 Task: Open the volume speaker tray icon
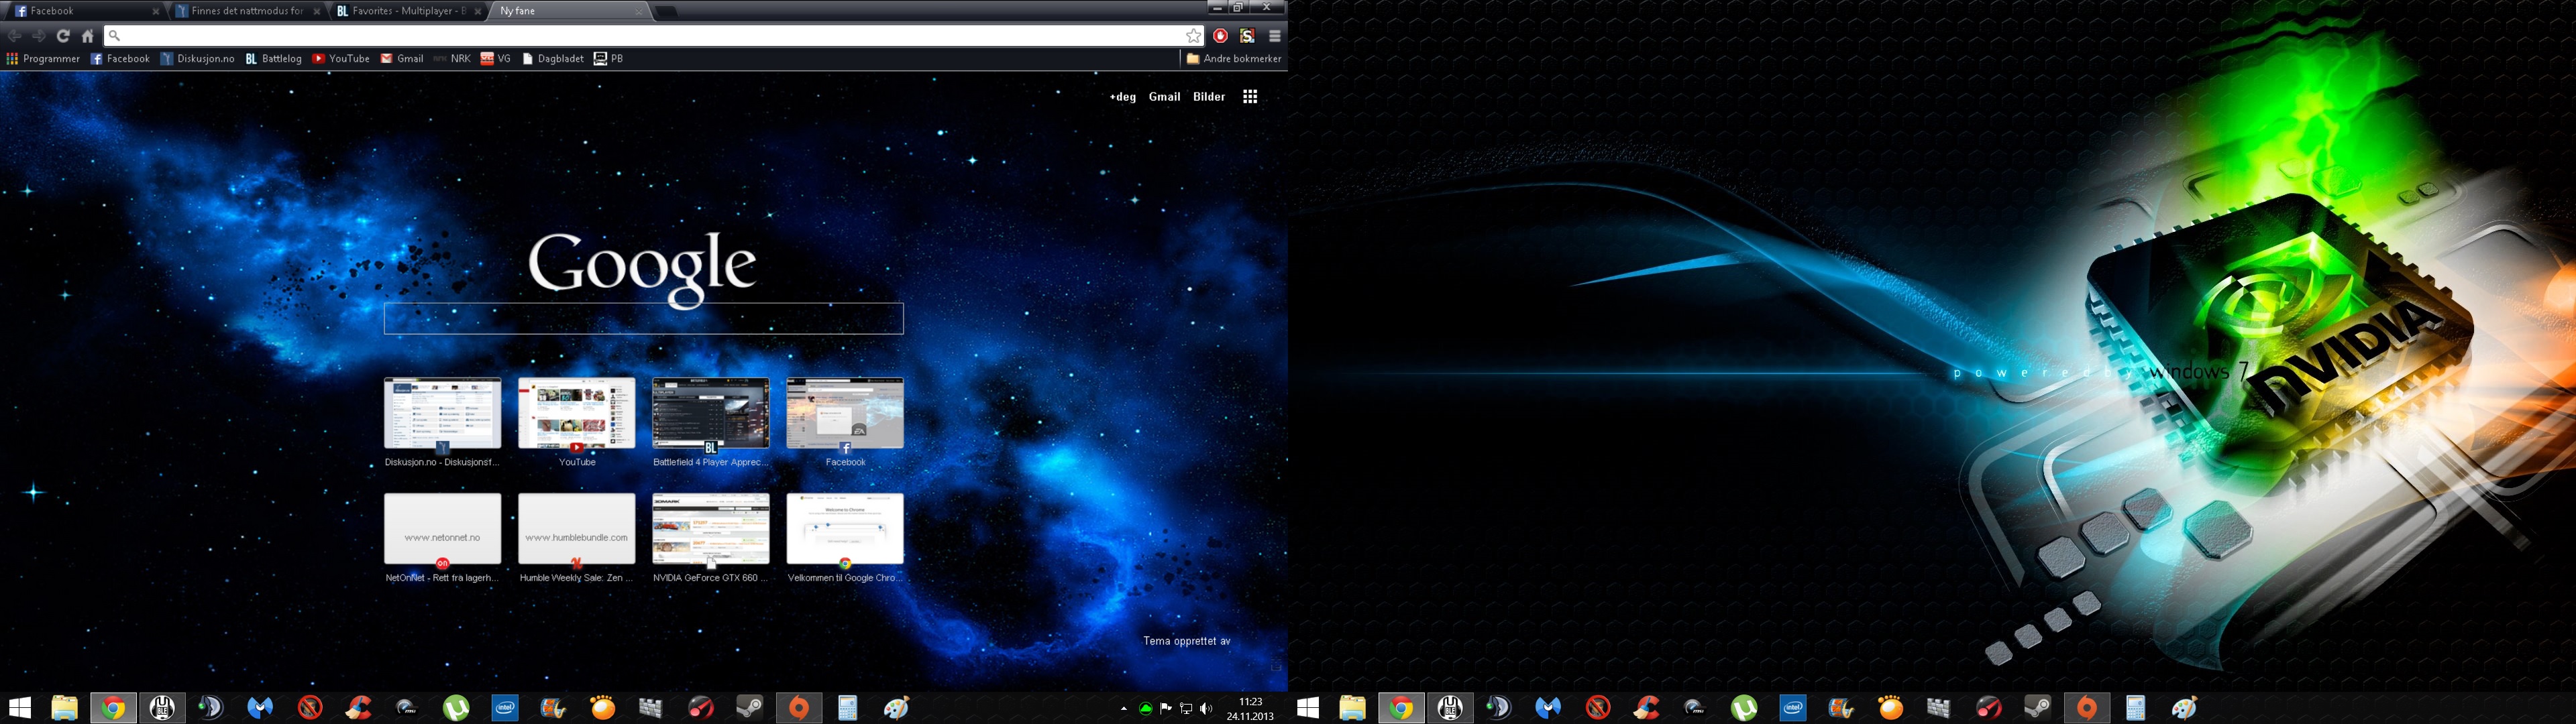(1206, 709)
